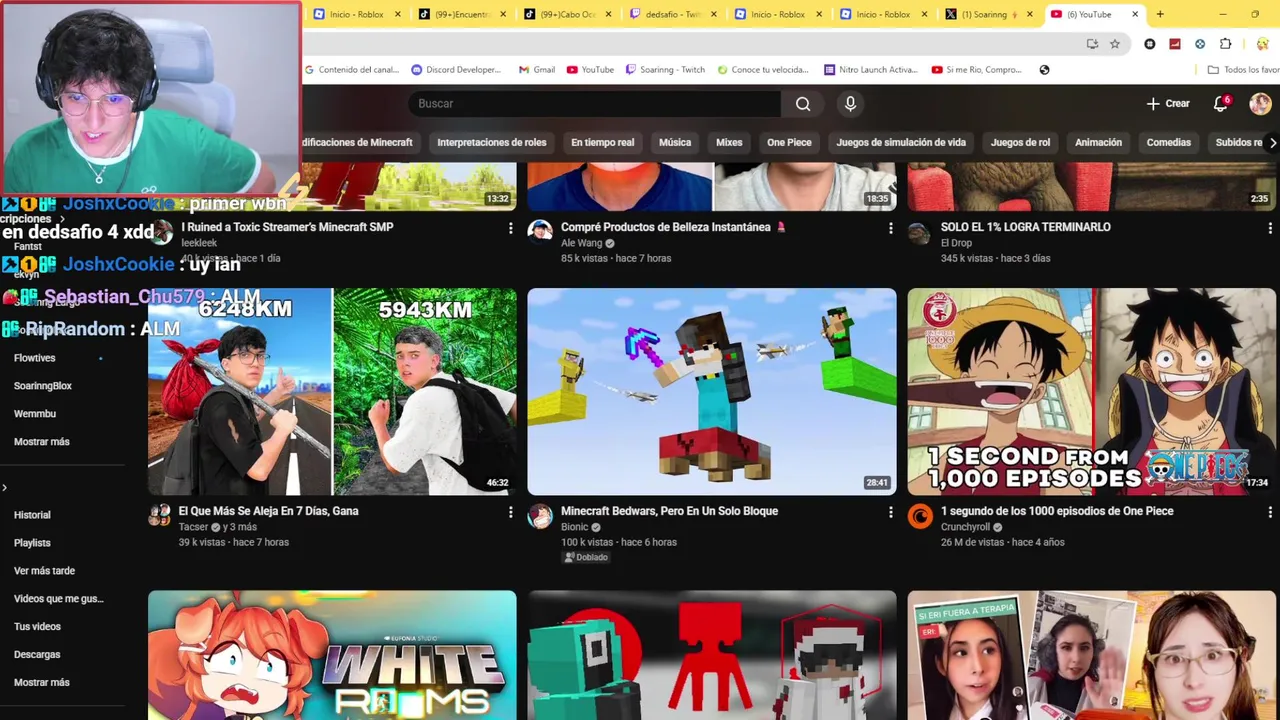The width and height of the screenshot is (1280, 720).
Task: Click the Crunchyroll channel avatar
Action: (920, 516)
